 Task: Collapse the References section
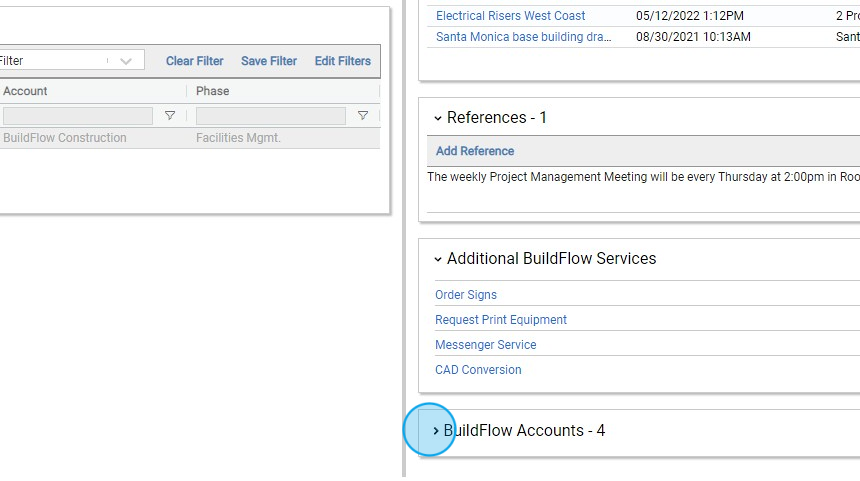point(438,118)
